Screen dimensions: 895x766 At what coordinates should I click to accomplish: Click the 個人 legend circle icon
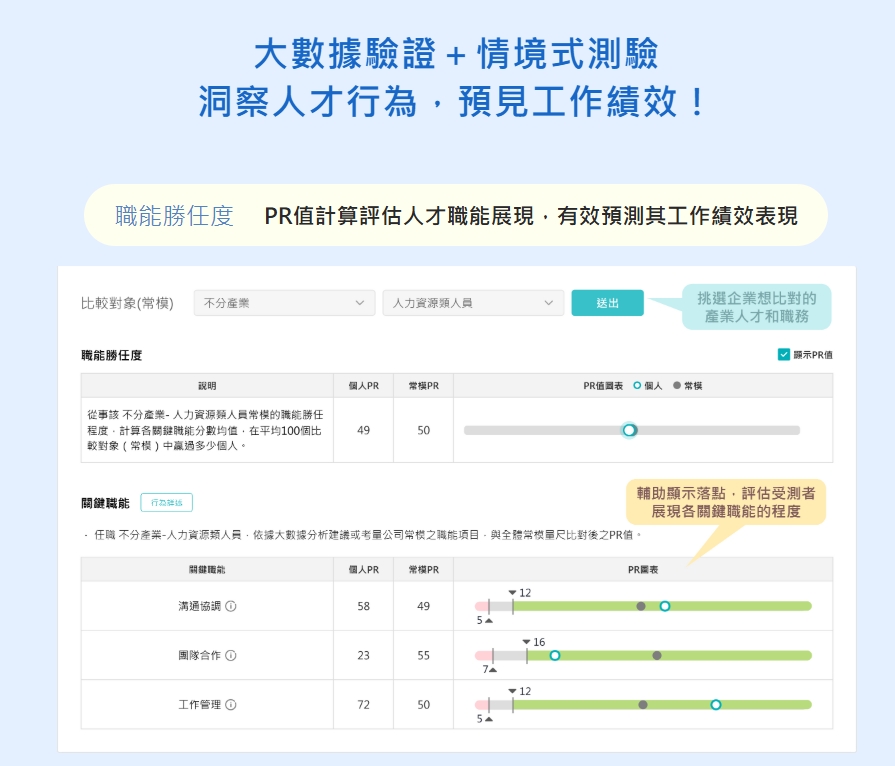click(x=637, y=385)
